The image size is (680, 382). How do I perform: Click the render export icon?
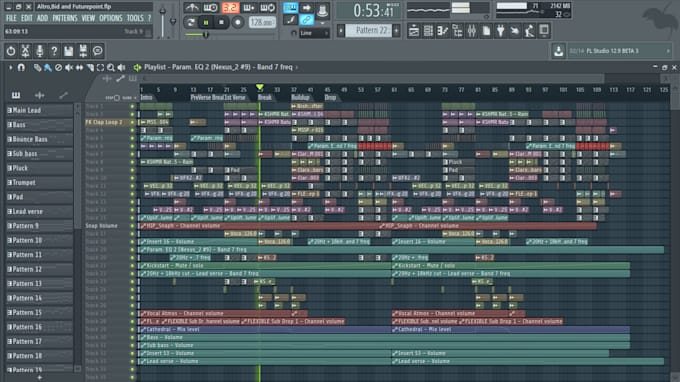[83, 51]
